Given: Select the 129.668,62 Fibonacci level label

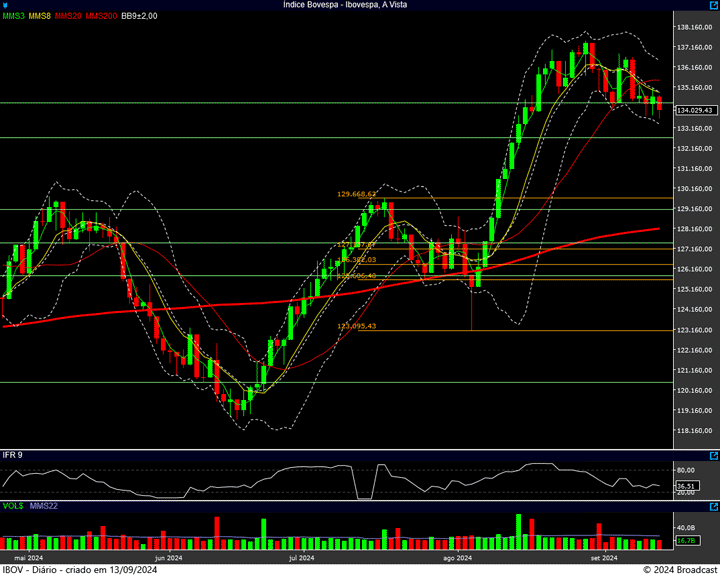Looking at the screenshot, I should 357,194.
